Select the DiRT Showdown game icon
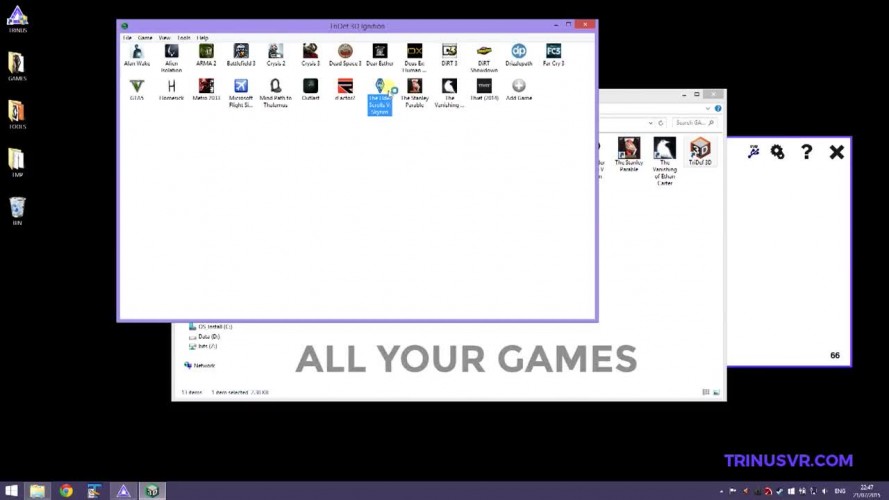889x500 pixels. click(484, 57)
